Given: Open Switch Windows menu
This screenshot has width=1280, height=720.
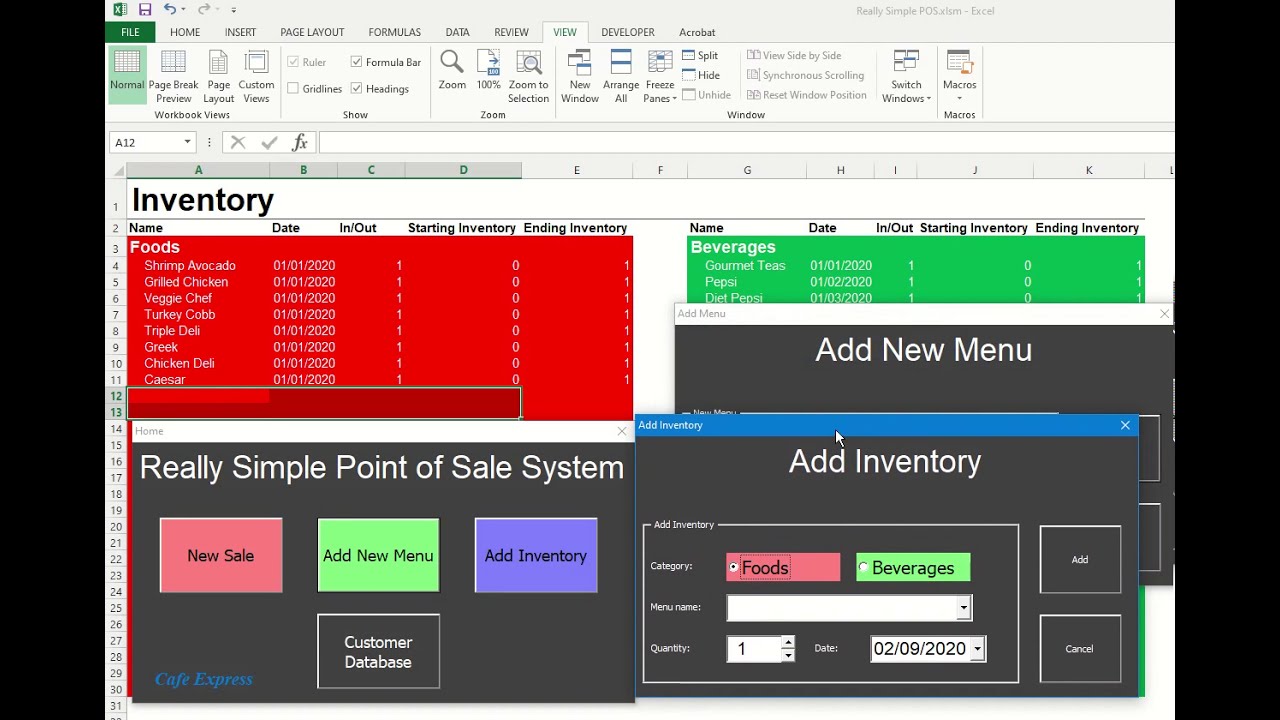Looking at the screenshot, I should (906, 76).
